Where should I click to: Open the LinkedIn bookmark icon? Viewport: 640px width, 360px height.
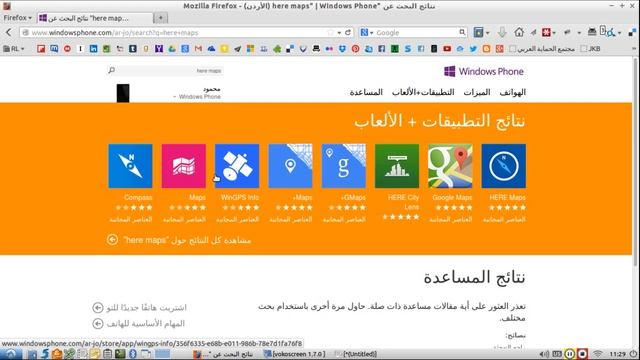(93, 49)
